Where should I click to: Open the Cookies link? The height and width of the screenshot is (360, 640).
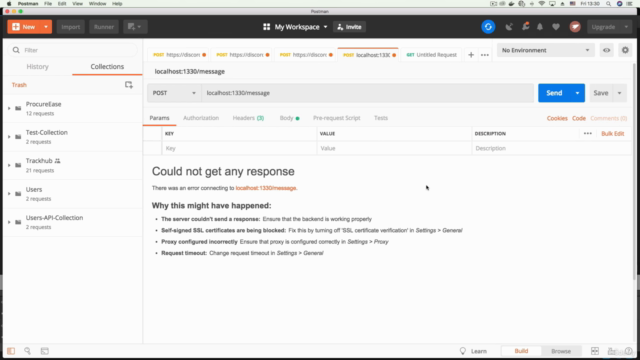(557, 118)
